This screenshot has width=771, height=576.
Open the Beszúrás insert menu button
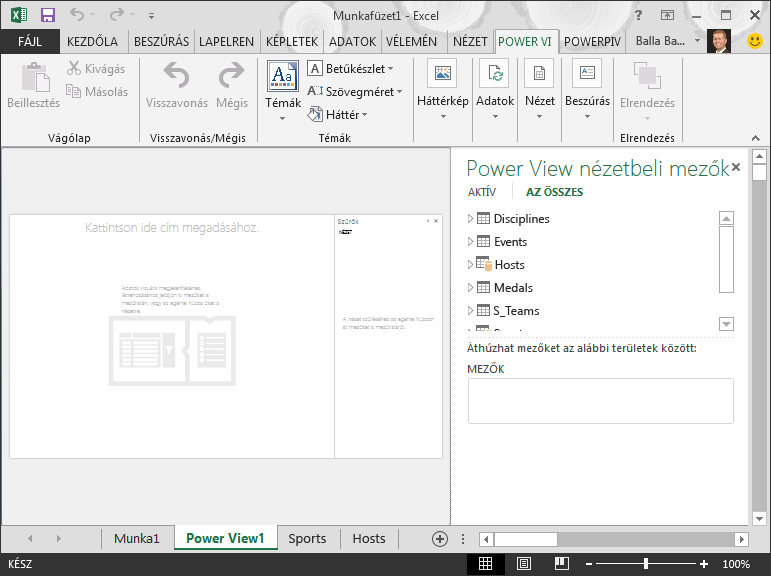[587, 90]
